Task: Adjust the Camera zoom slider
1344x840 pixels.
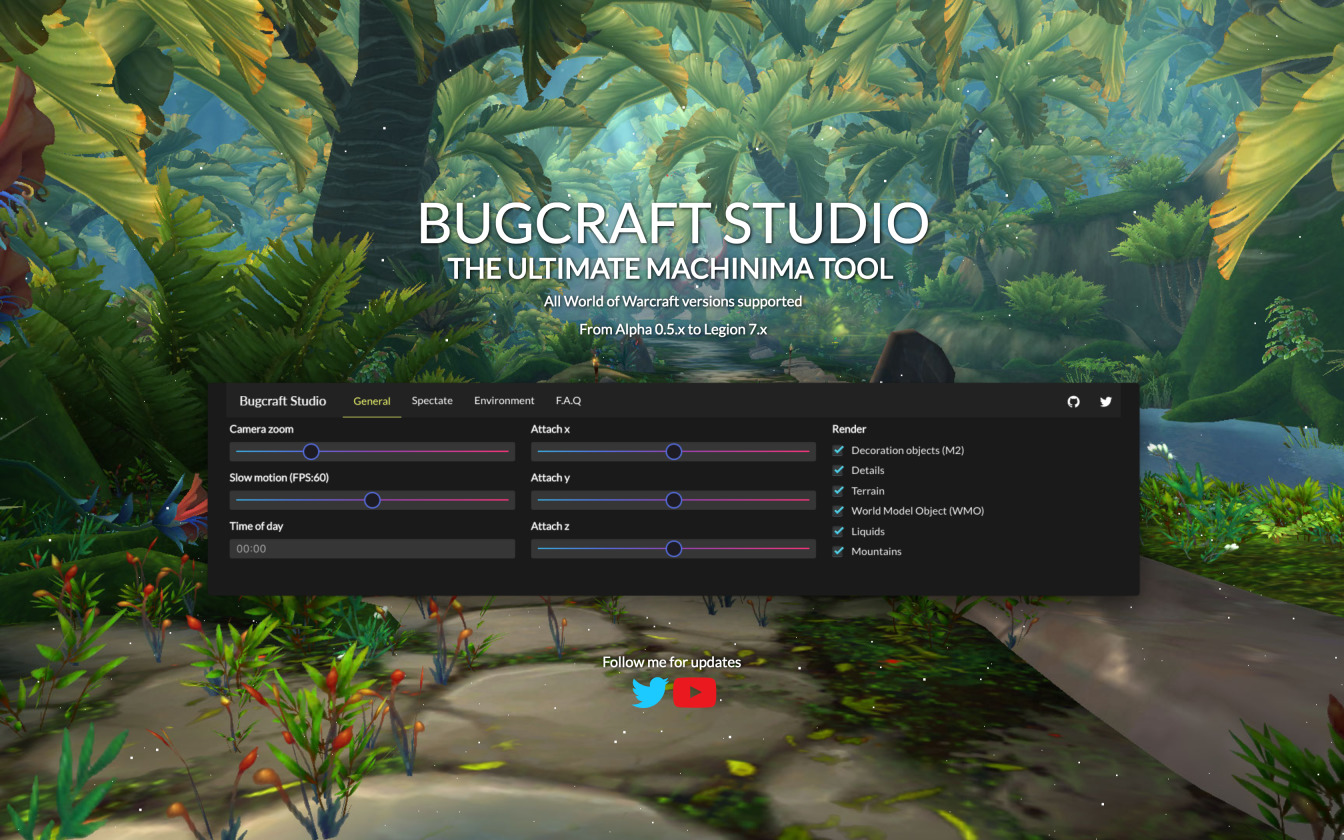Action: coord(310,451)
